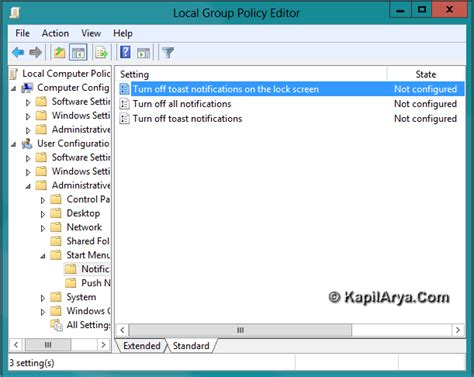Image resolution: width=474 pixels, height=377 pixels.
Task: Switch to the Extended tab
Action: pos(141,346)
